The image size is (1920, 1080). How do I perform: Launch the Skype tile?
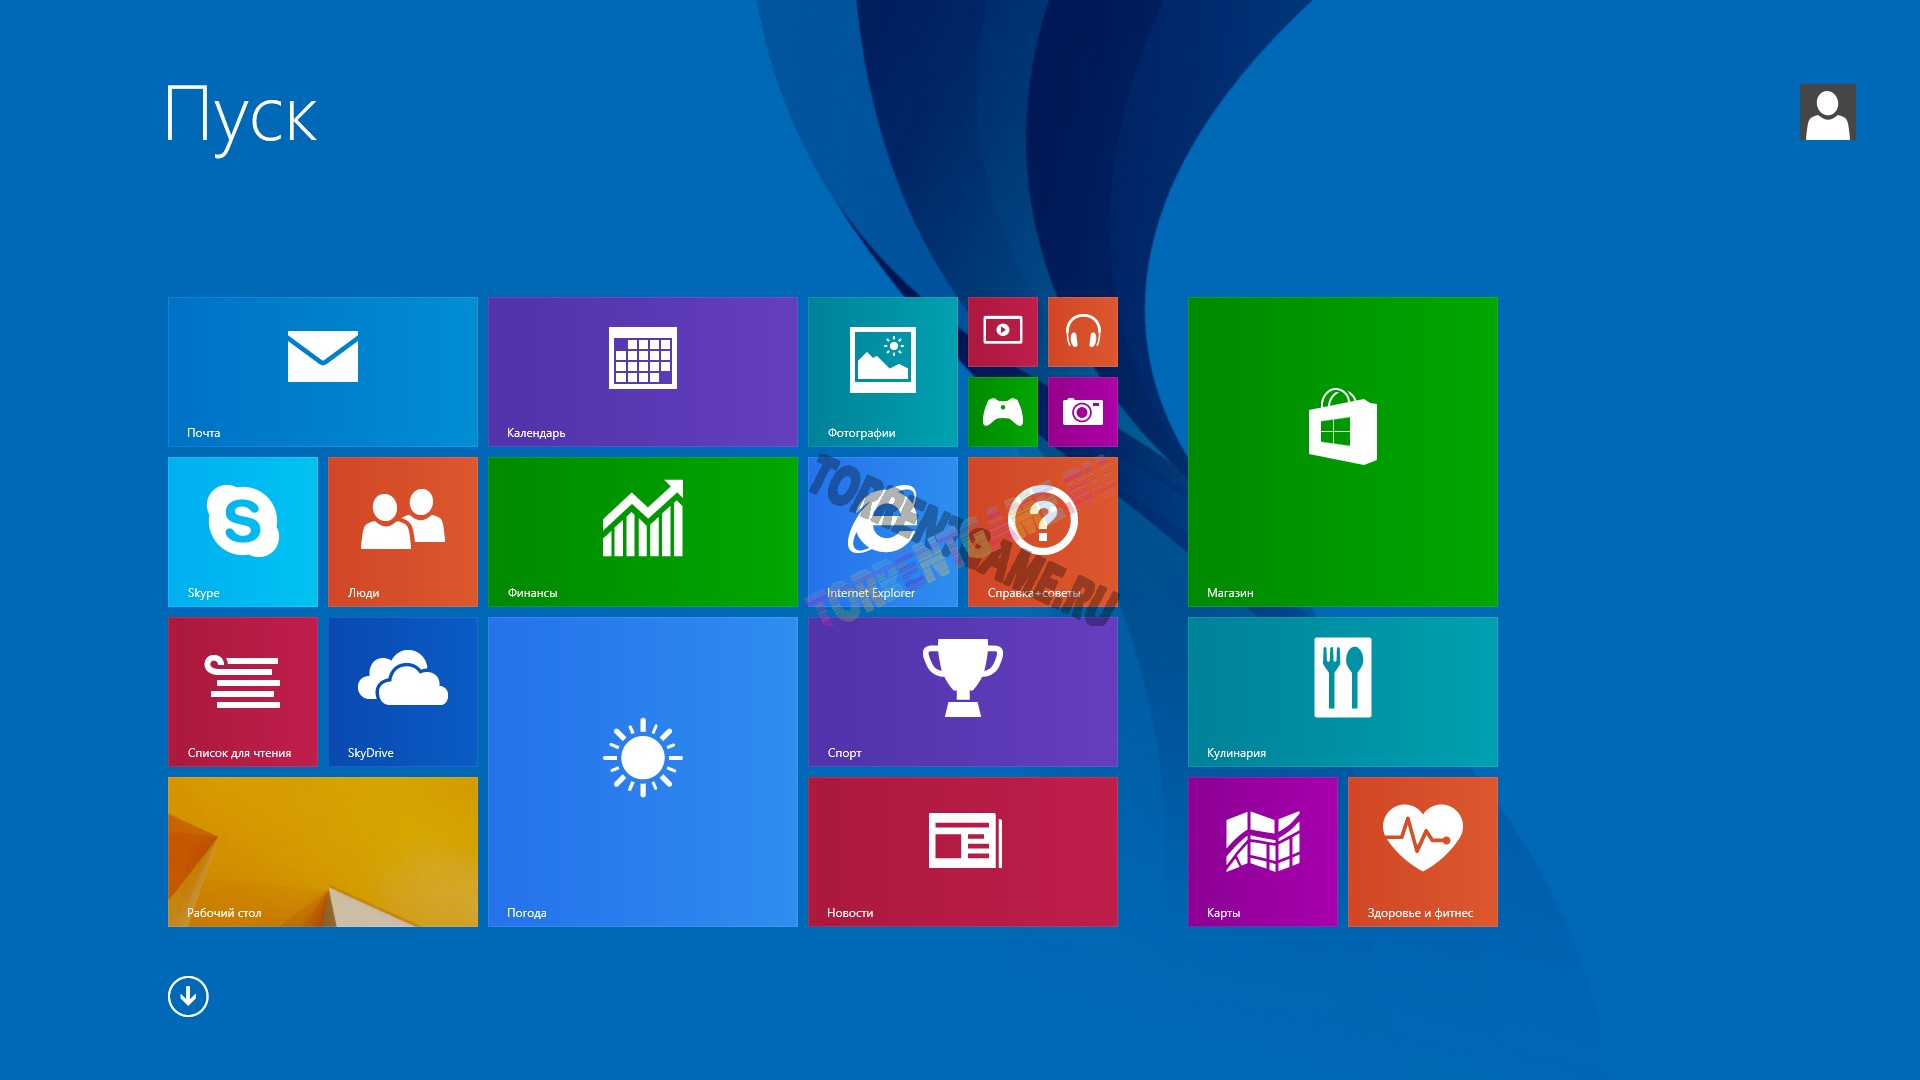click(242, 531)
